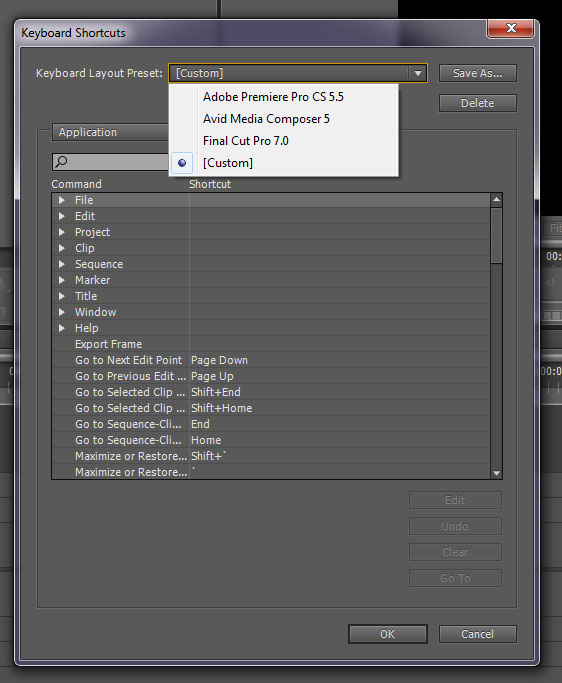This screenshot has width=562, height=683.
Task: Click the Home shortcut cell
Action: click(x=206, y=440)
